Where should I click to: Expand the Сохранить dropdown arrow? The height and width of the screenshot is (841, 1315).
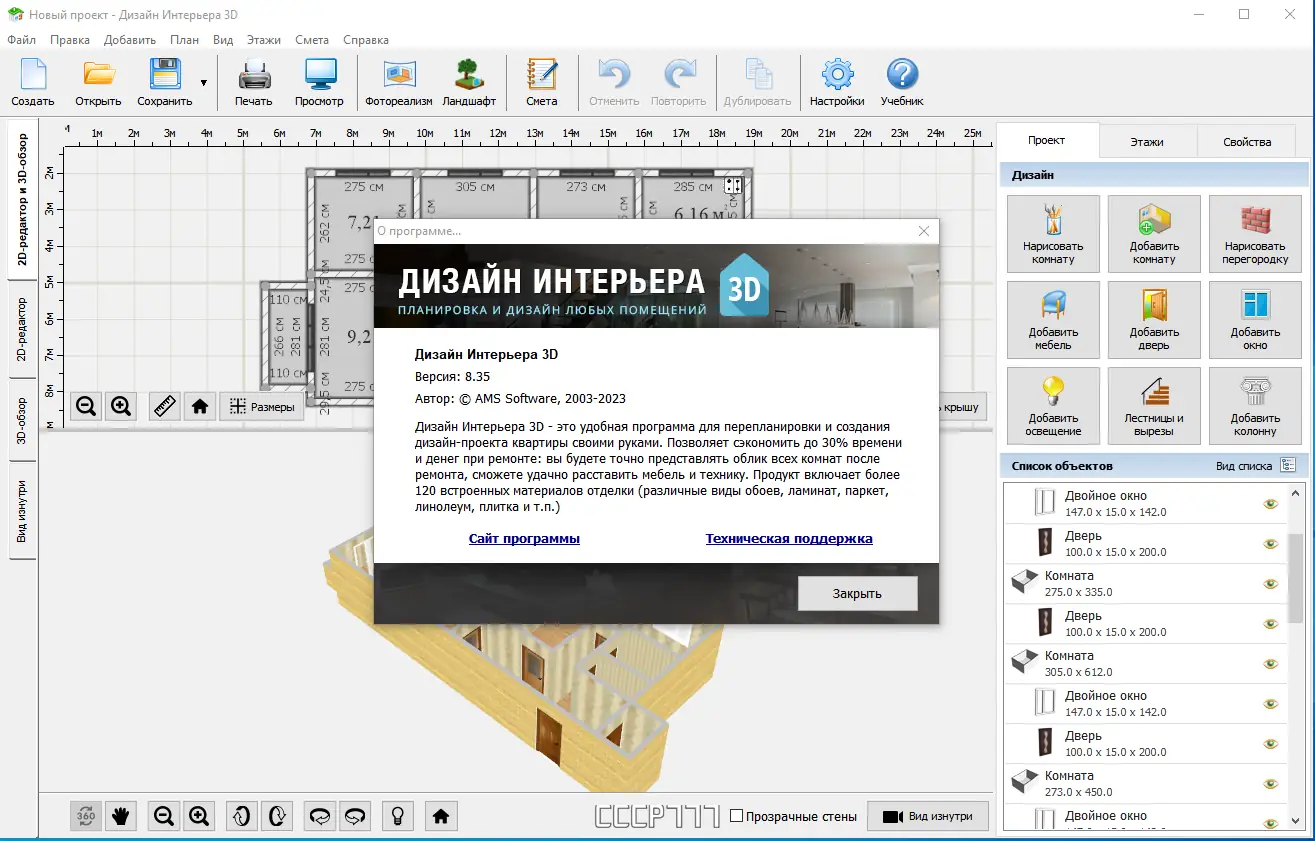[x=204, y=83]
